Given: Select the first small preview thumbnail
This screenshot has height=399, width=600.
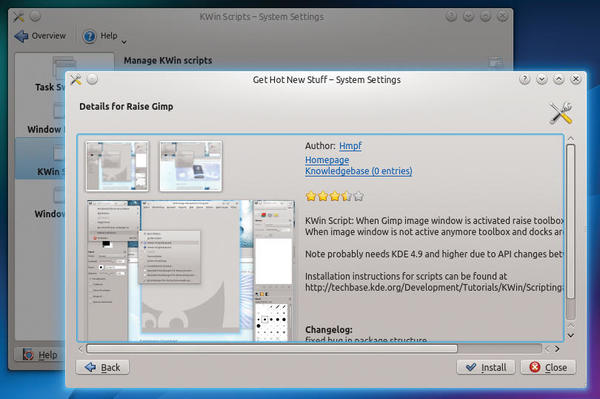Looking at the screenshot, I should click(x=117, y=166).
